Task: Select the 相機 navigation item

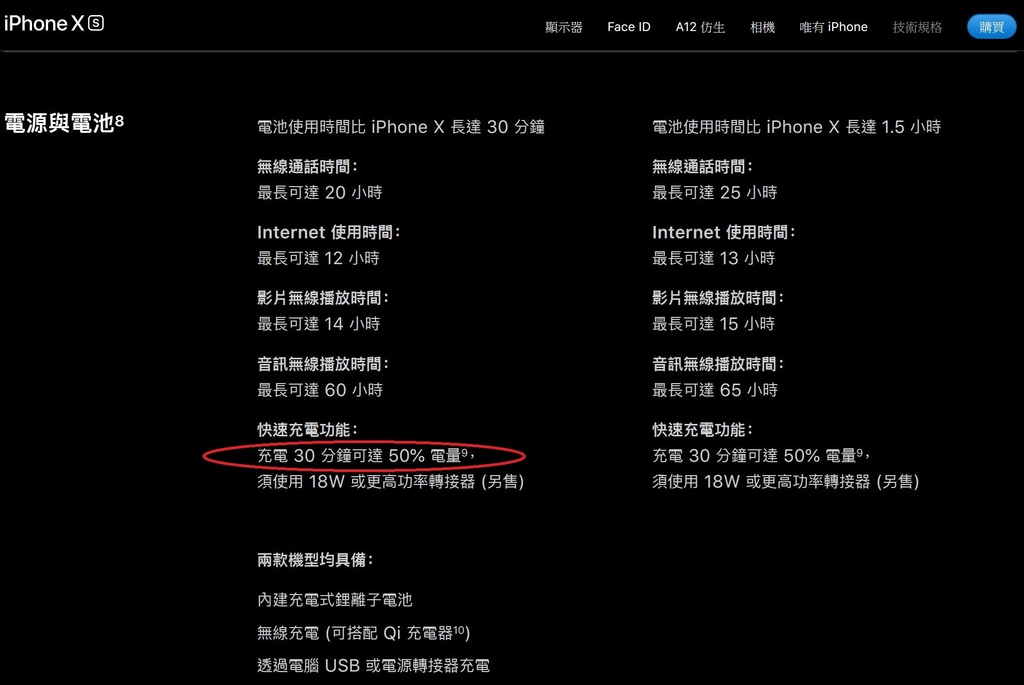Action: pos(762,27)
